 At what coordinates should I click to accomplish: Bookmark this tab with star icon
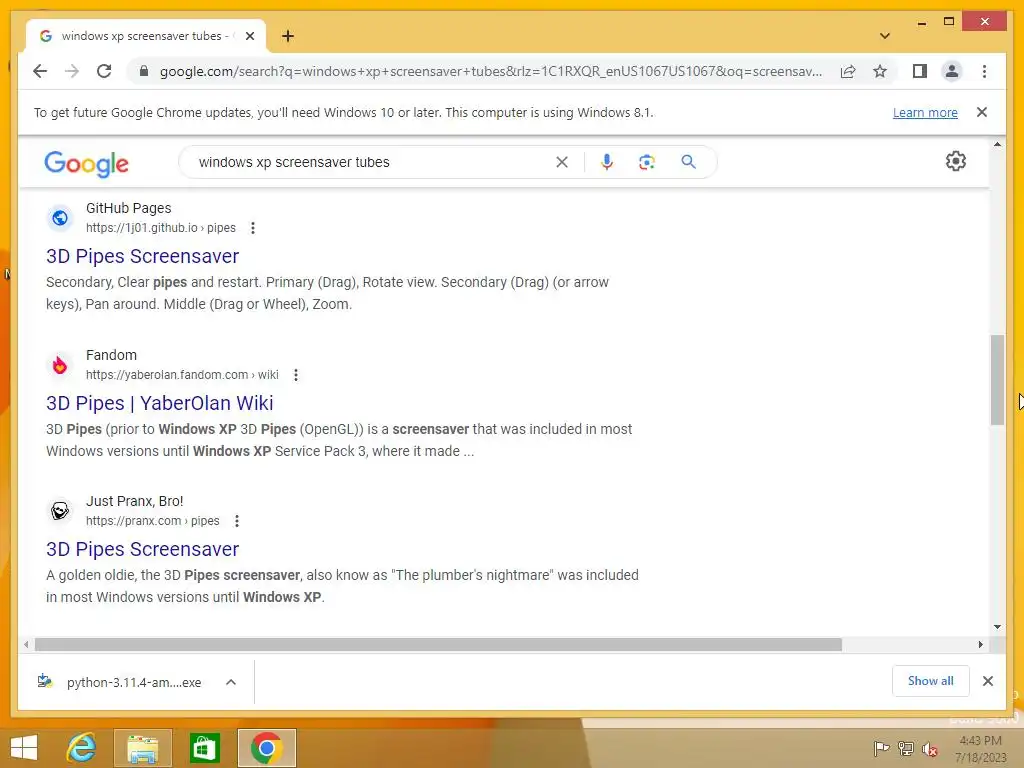coord(880,71)
